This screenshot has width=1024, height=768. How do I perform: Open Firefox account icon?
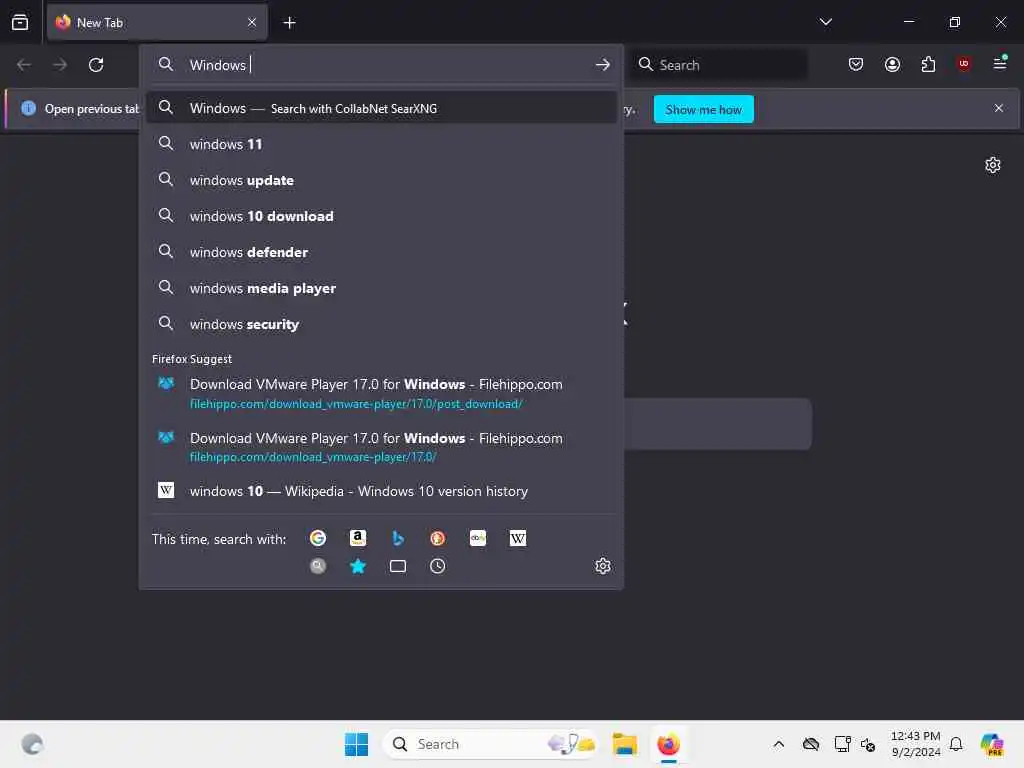pyautogui.click(x=892, y=64)
